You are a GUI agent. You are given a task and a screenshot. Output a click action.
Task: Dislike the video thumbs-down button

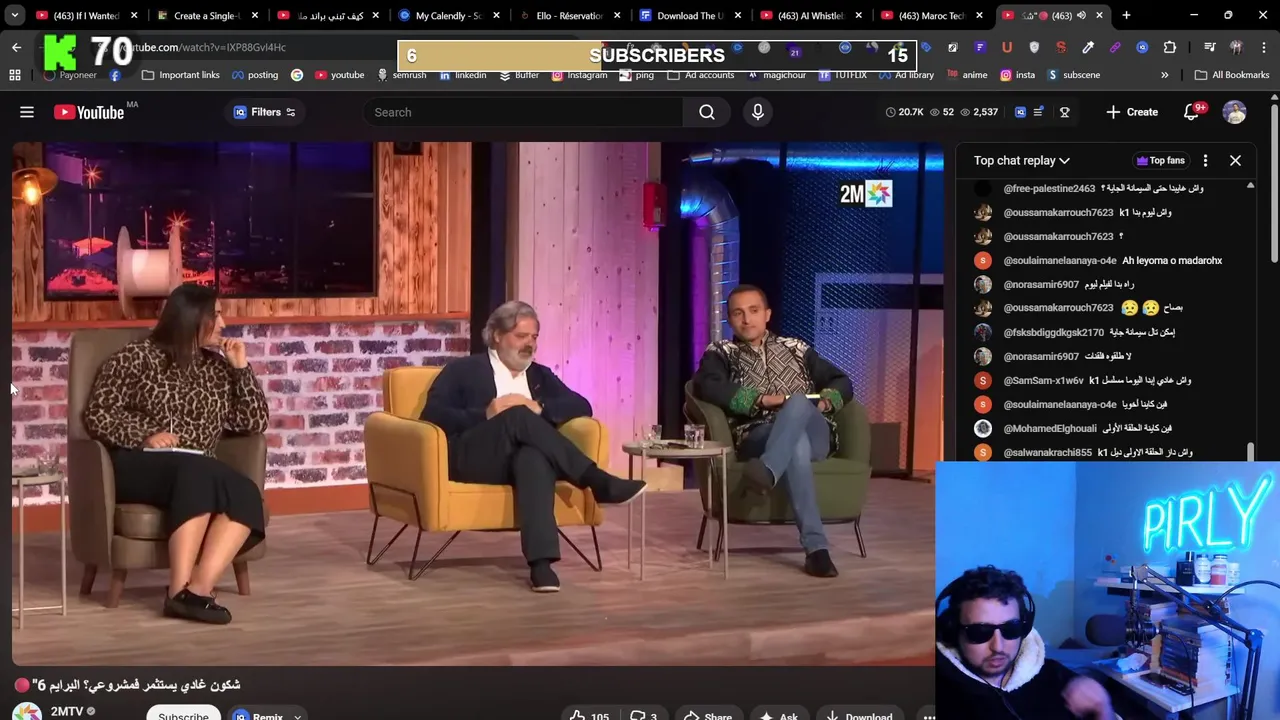pos(643,716)
